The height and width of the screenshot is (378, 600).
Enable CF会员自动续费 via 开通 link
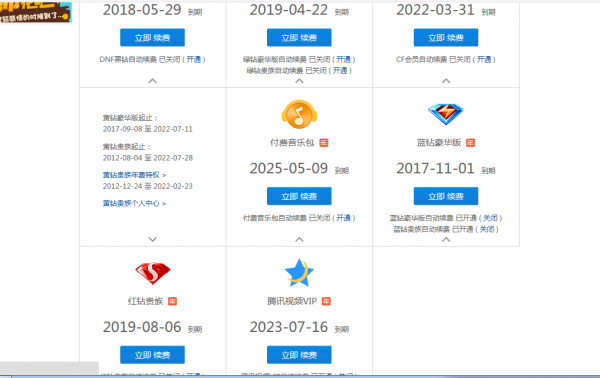(x=484, y=59)
